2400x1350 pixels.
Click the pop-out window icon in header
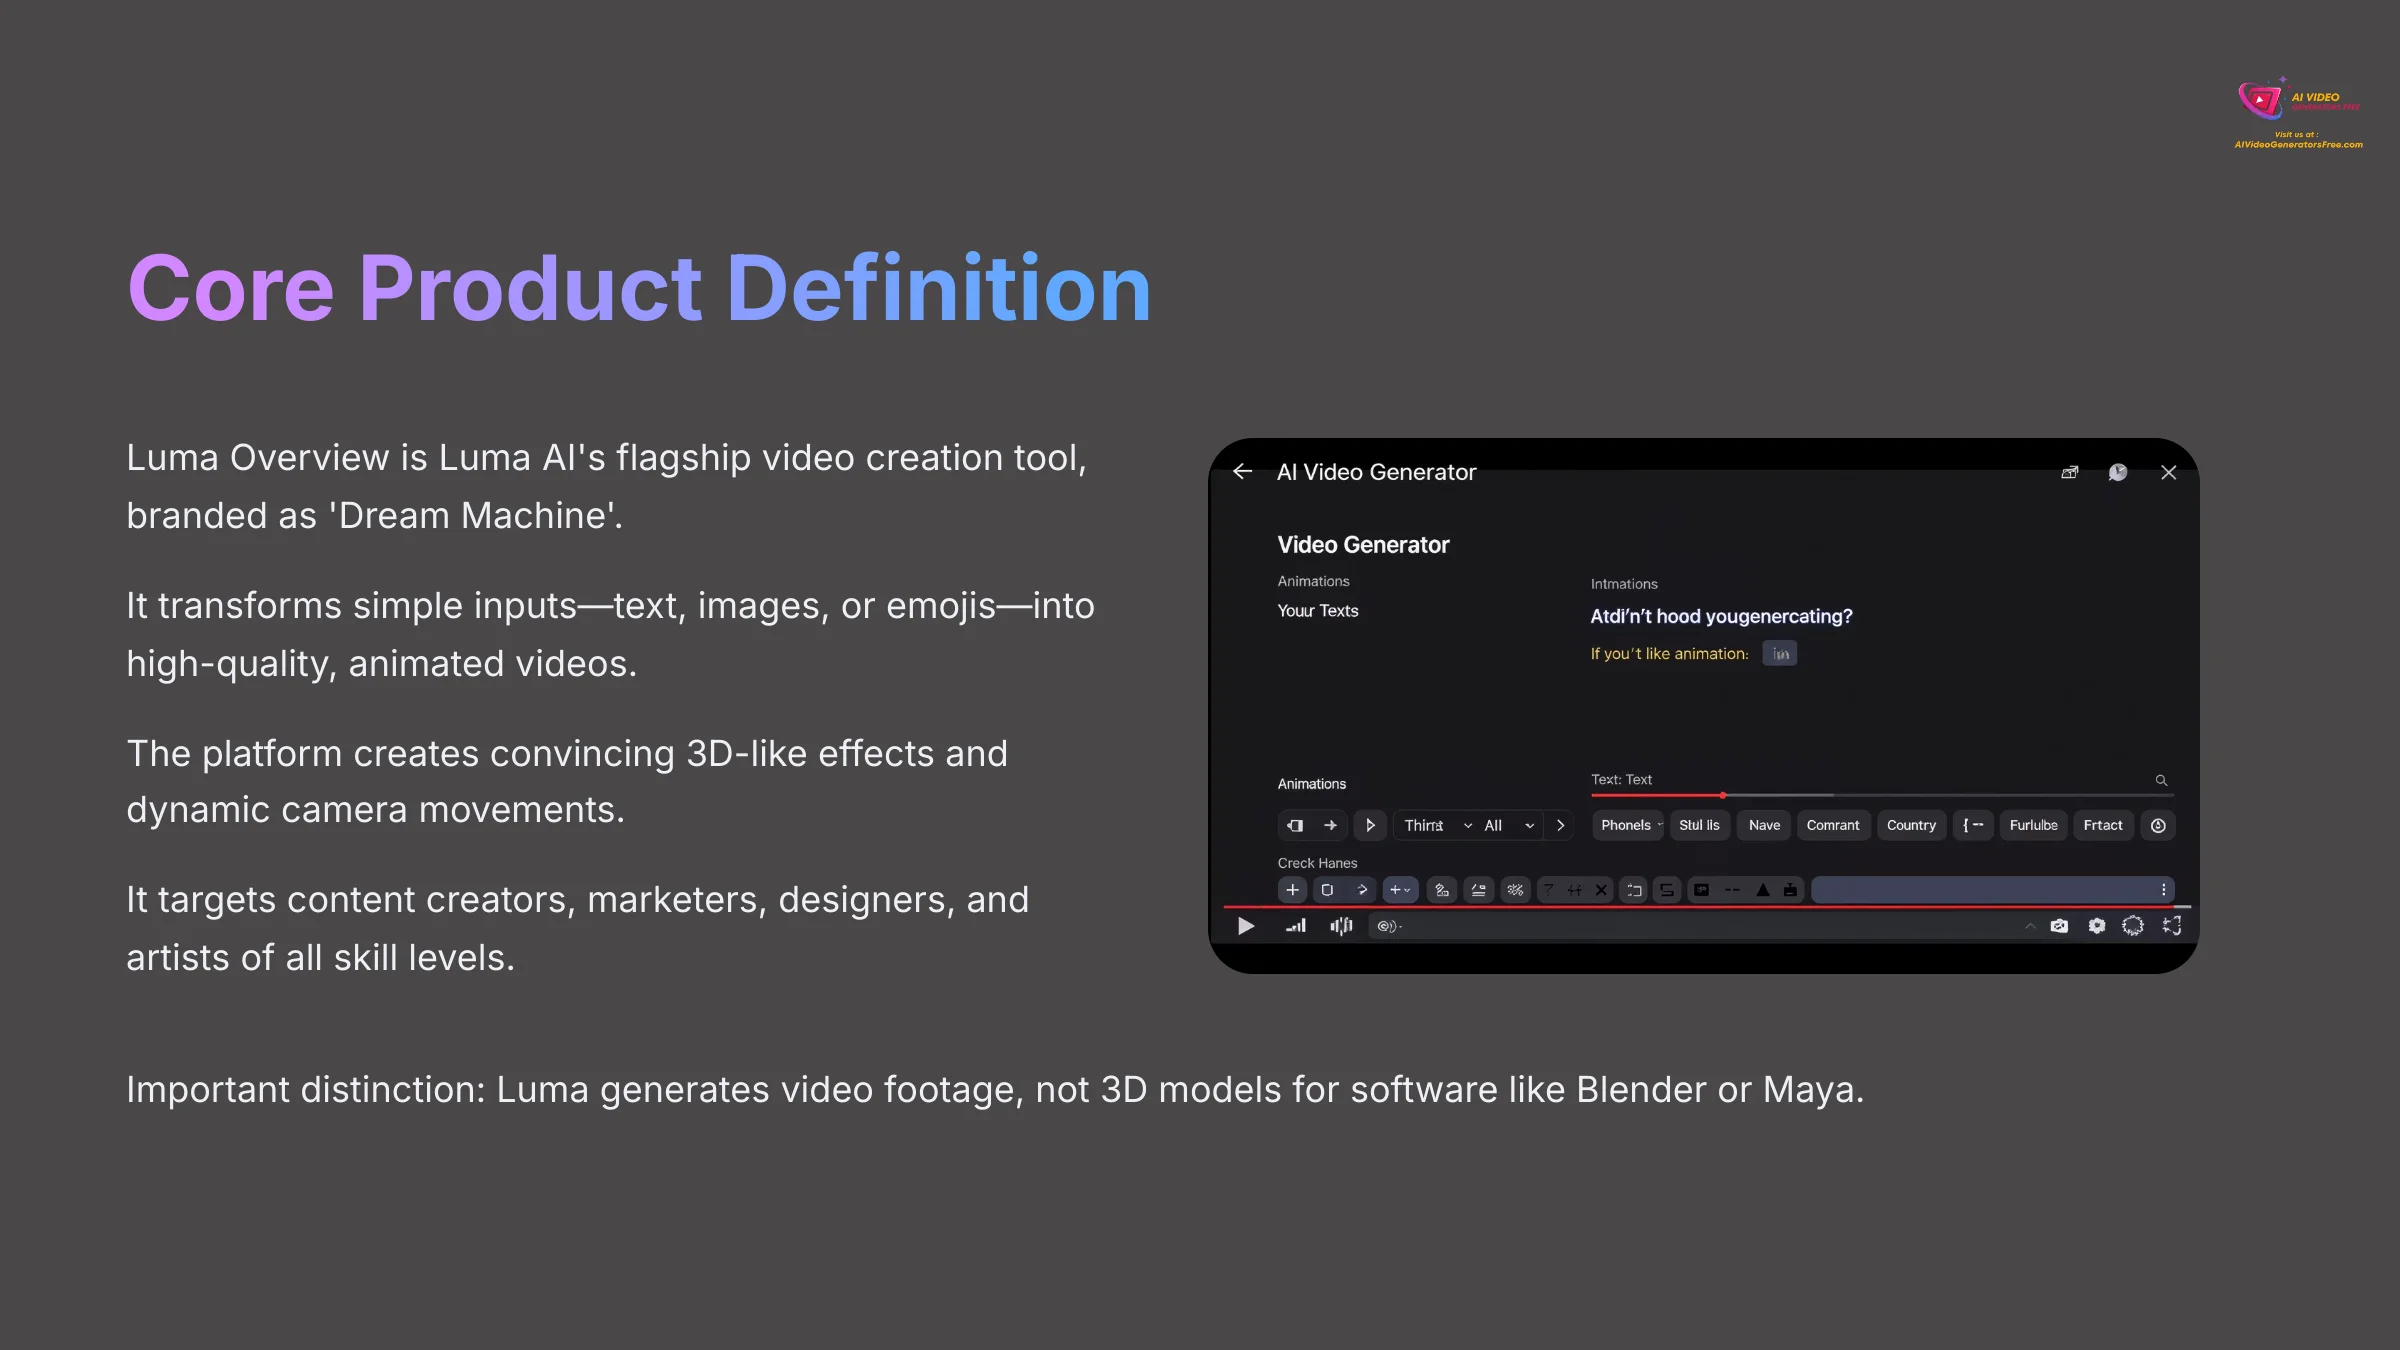[2070, 472]
